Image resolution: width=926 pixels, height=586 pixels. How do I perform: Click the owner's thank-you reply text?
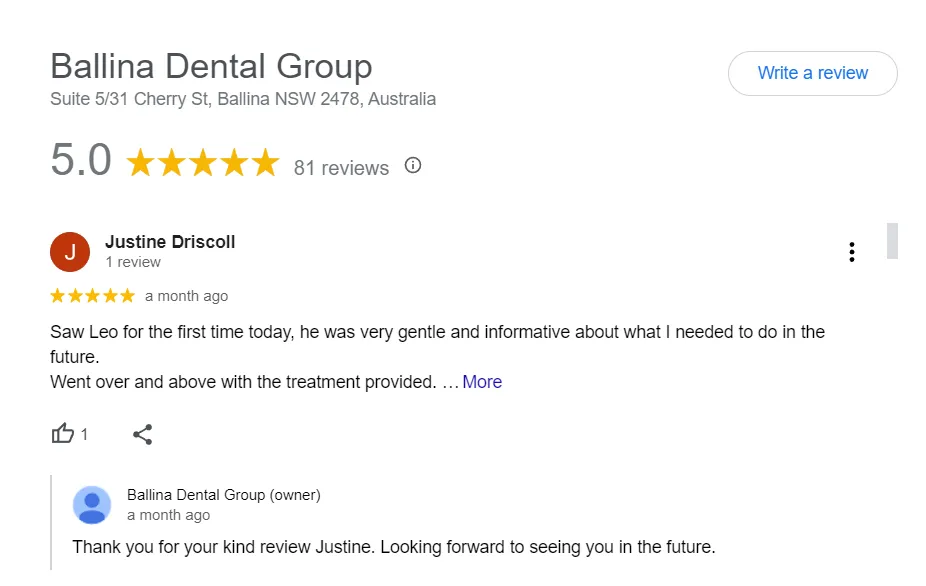394,547
